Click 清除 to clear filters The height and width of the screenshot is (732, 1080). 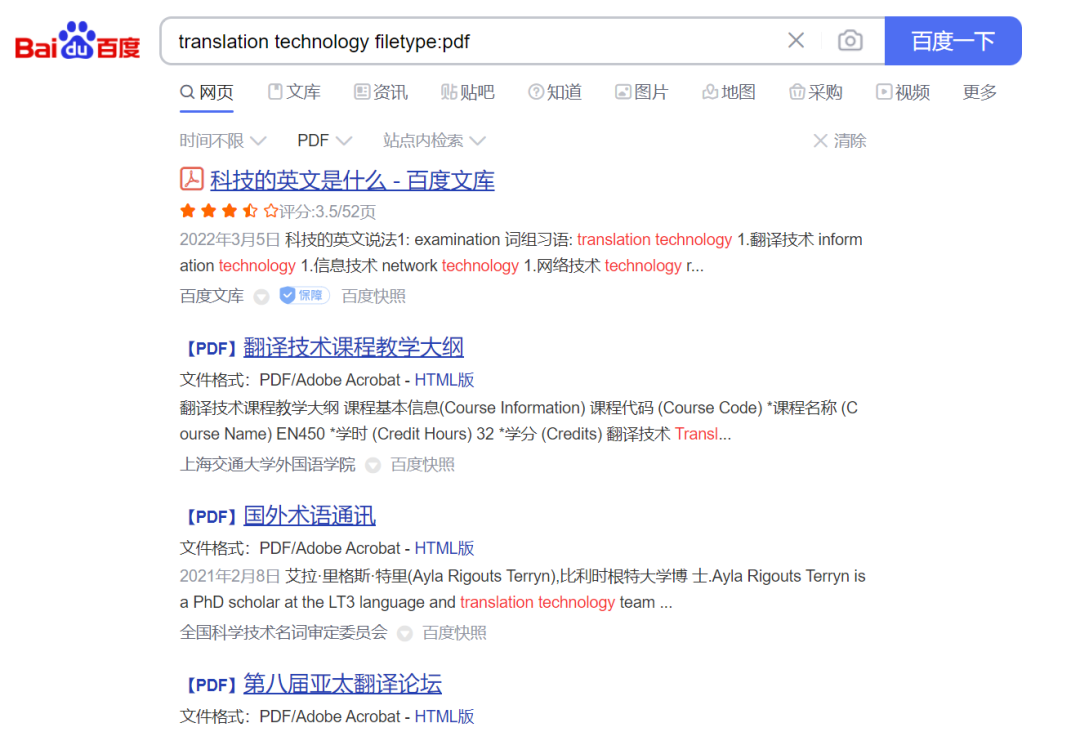[840, 141]
